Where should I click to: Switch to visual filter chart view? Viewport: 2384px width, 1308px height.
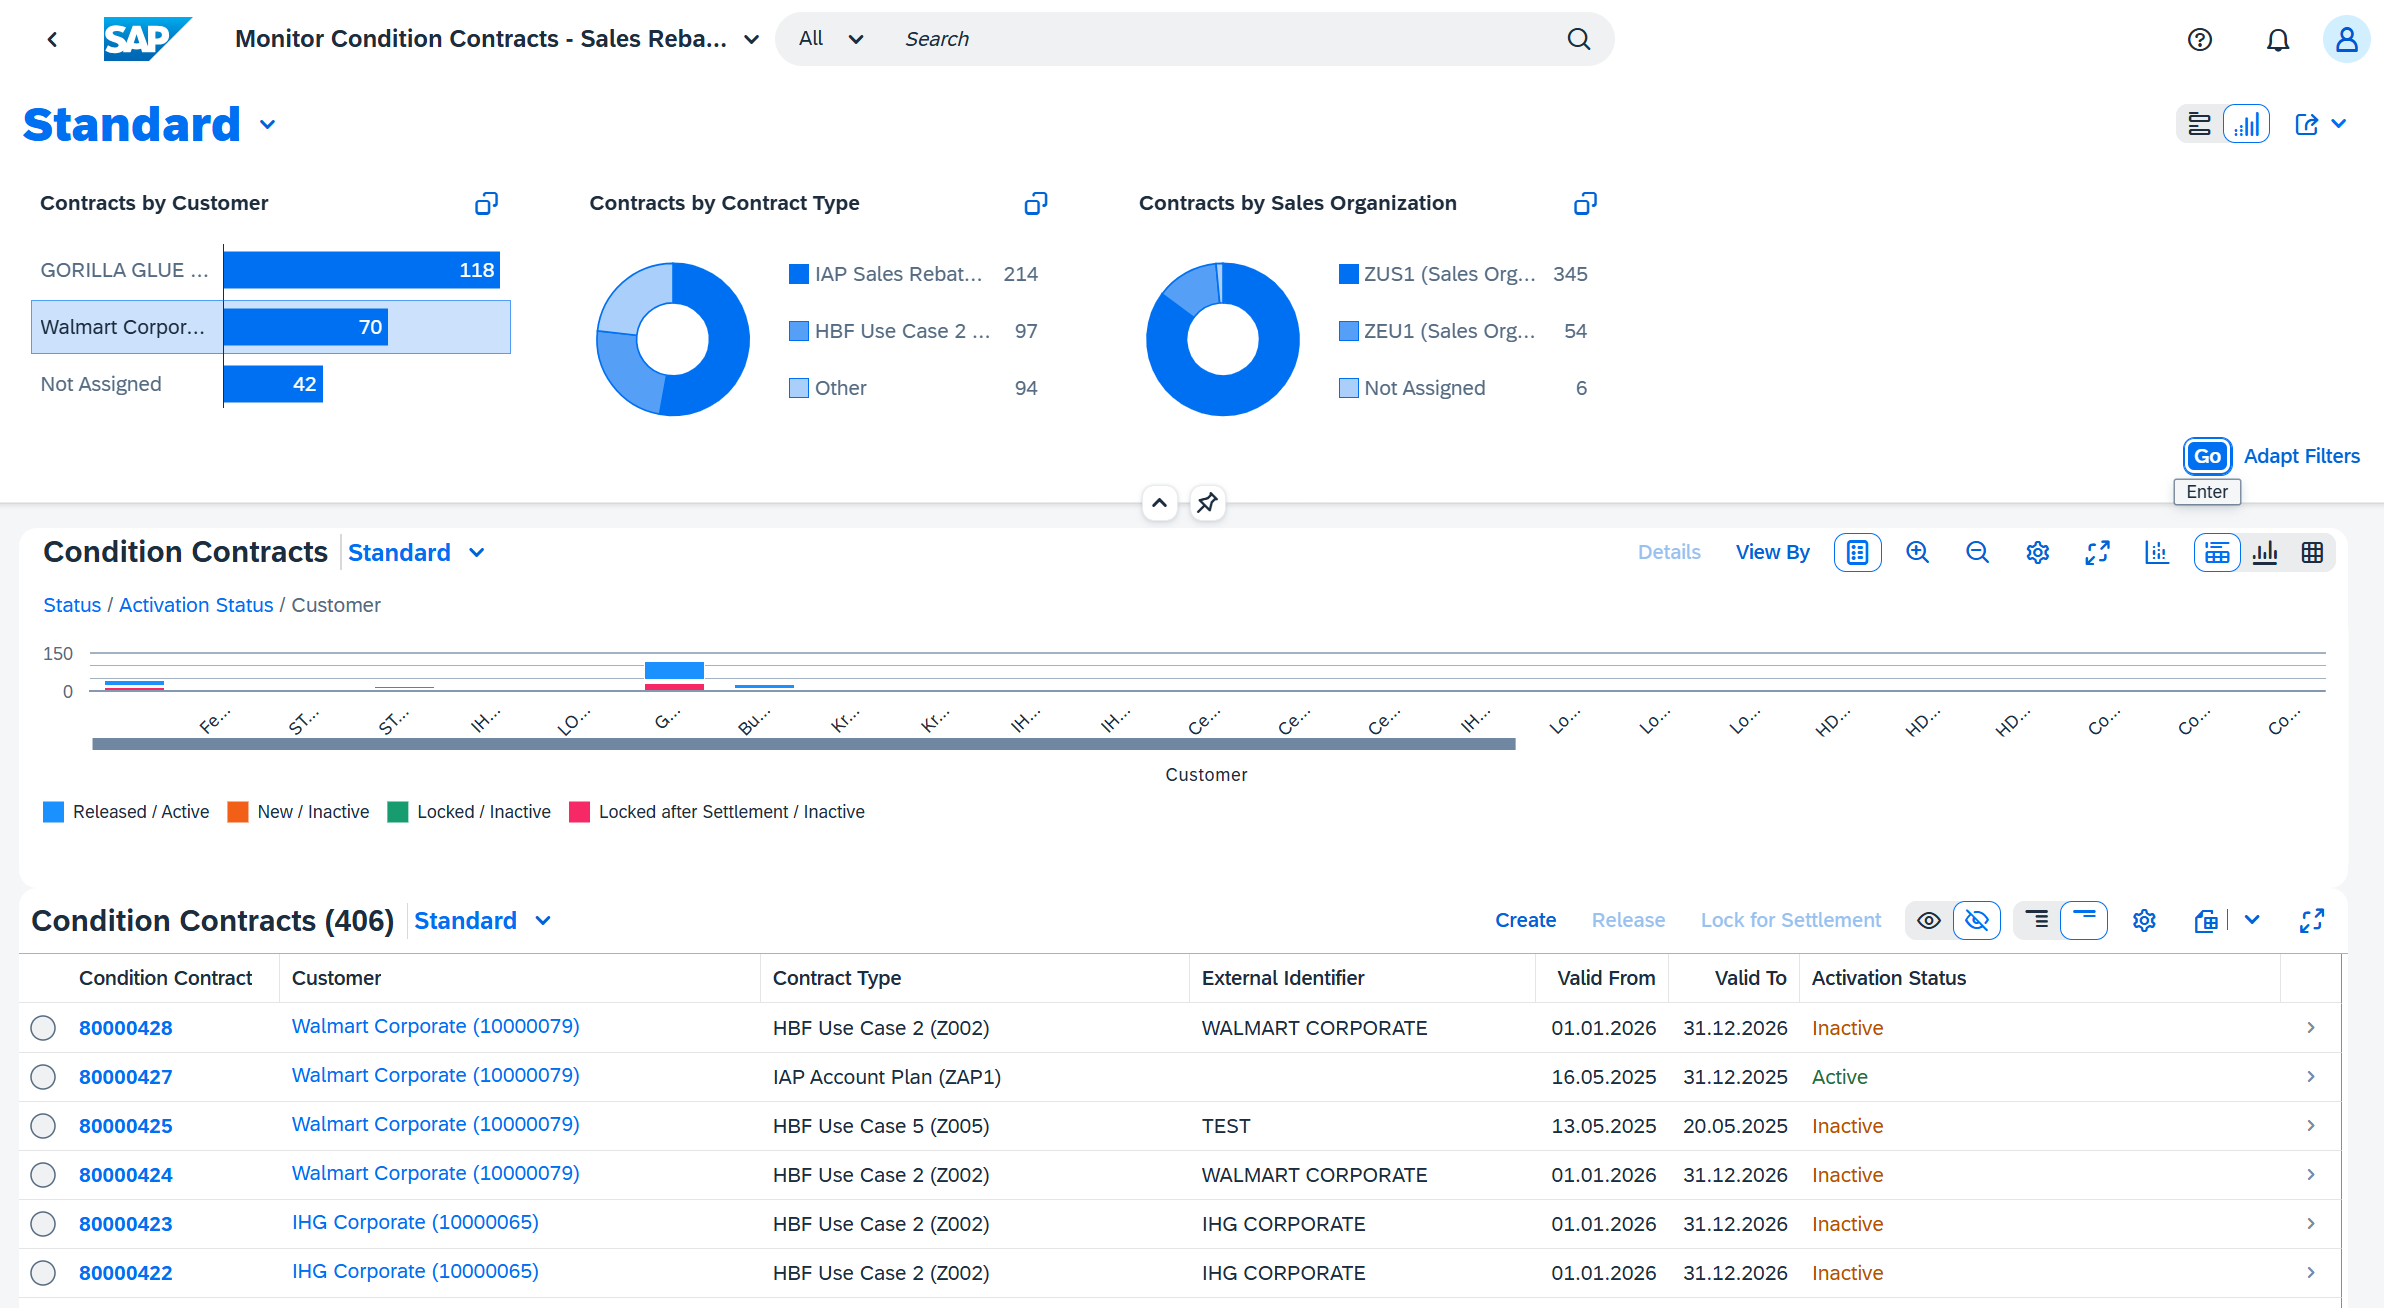(x=2246, y=124)
